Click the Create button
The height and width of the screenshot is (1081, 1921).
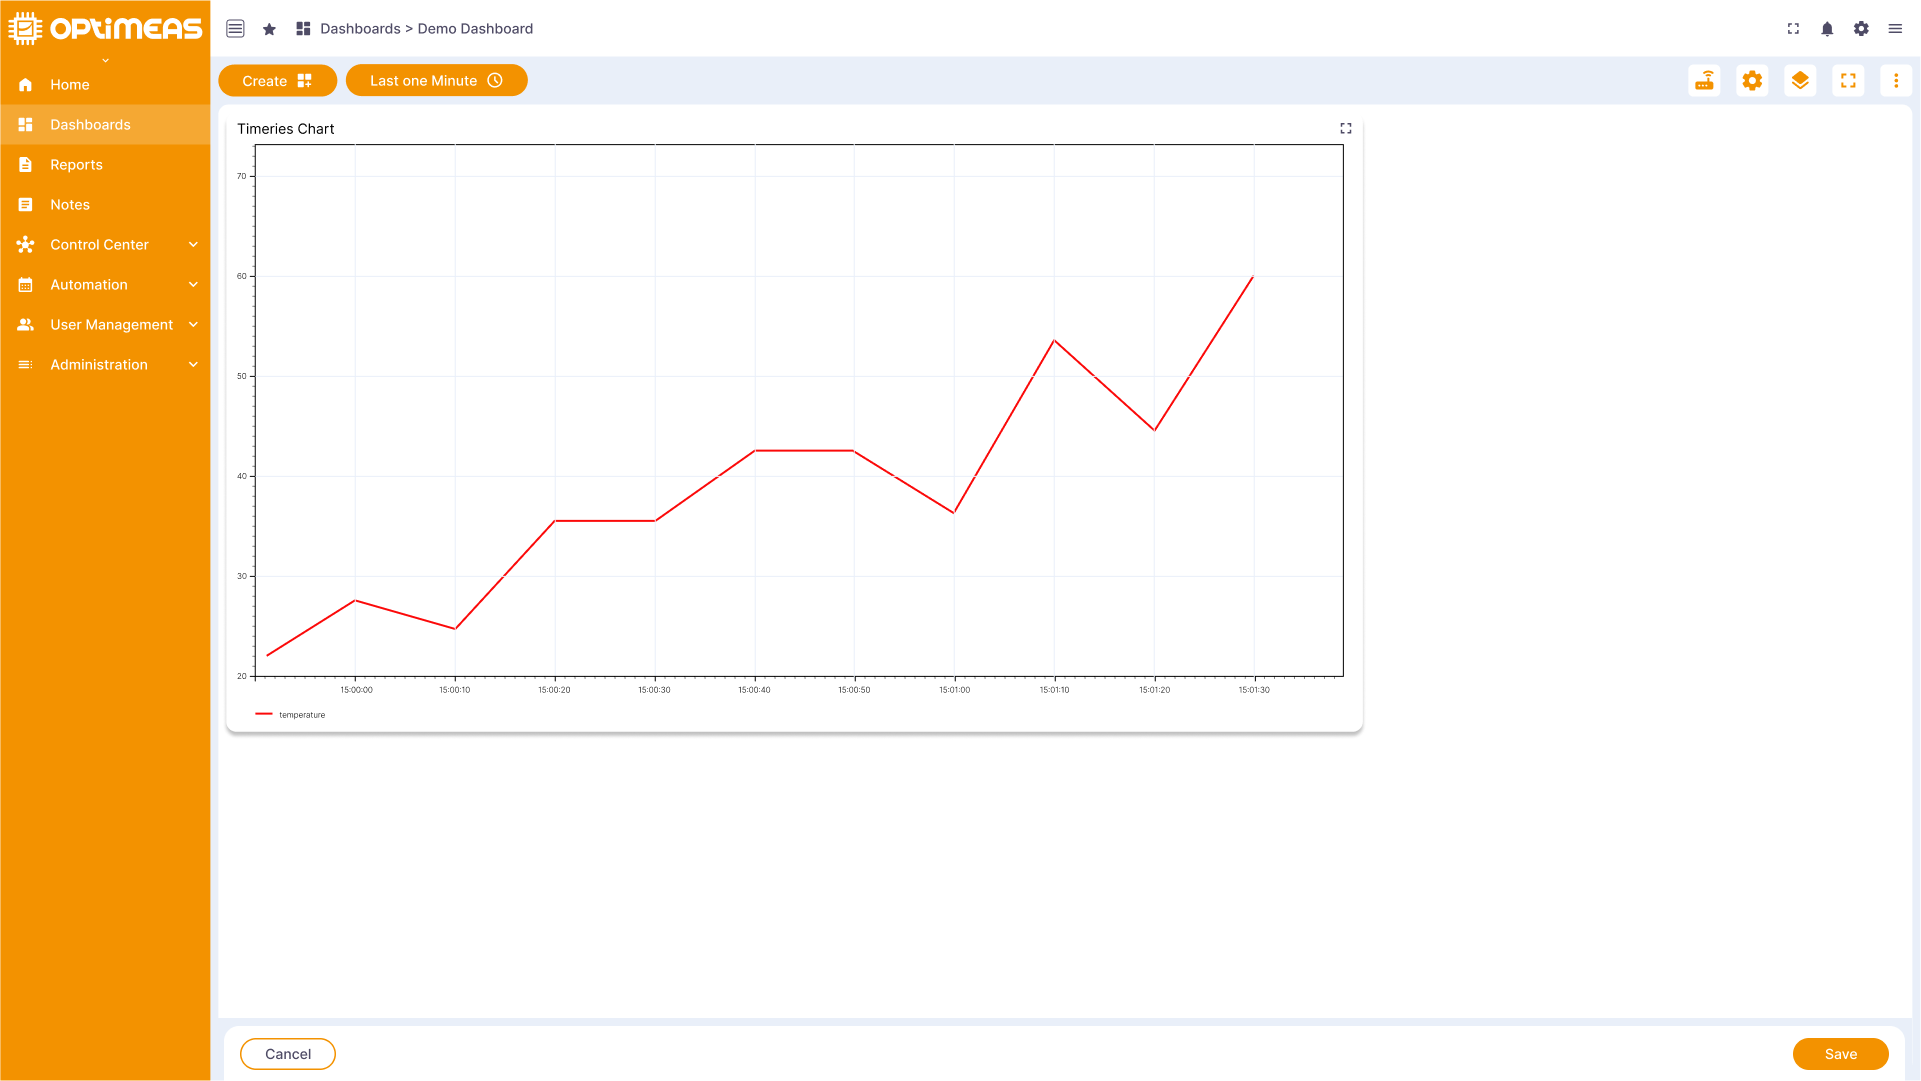[277, 81]
